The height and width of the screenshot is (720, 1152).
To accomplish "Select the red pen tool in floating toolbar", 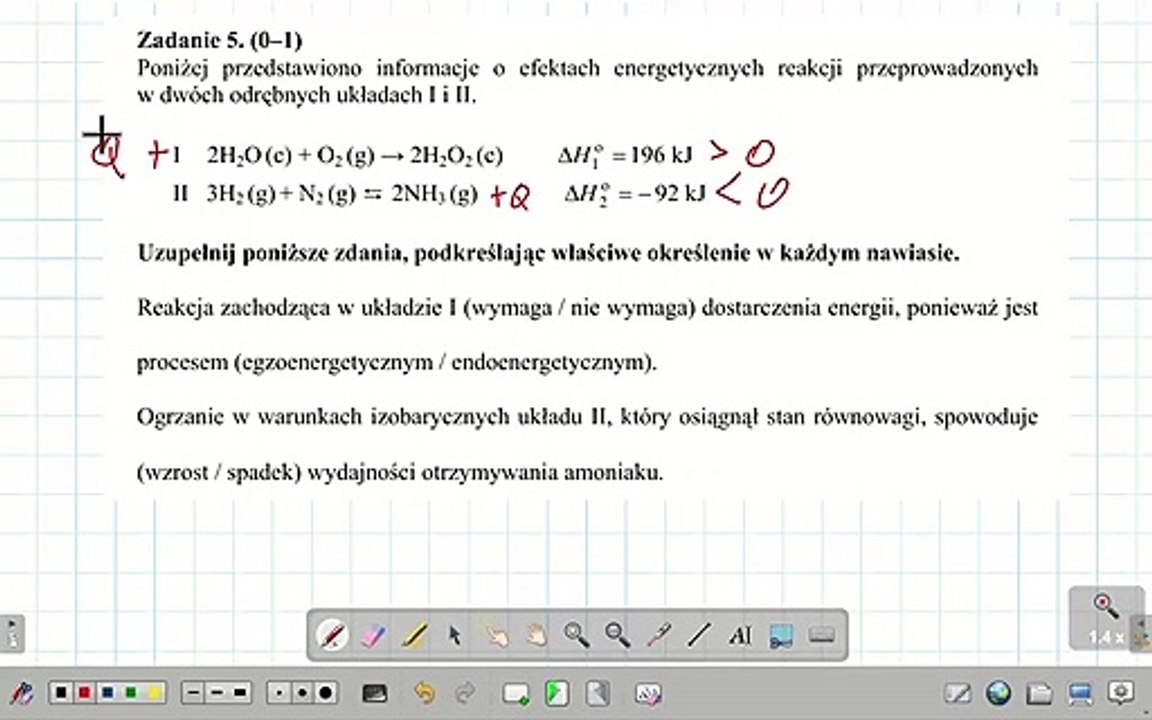I will click(332, 634).
